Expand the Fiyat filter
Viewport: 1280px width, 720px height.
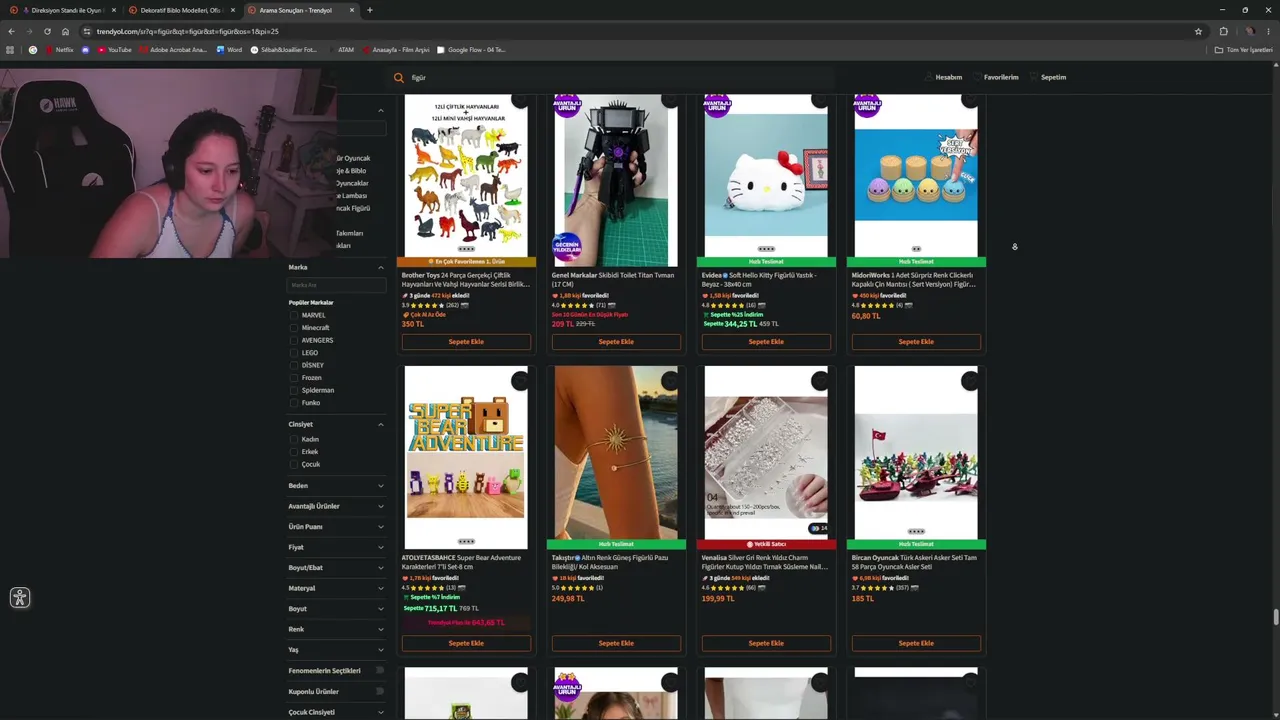tap(337, 547)
